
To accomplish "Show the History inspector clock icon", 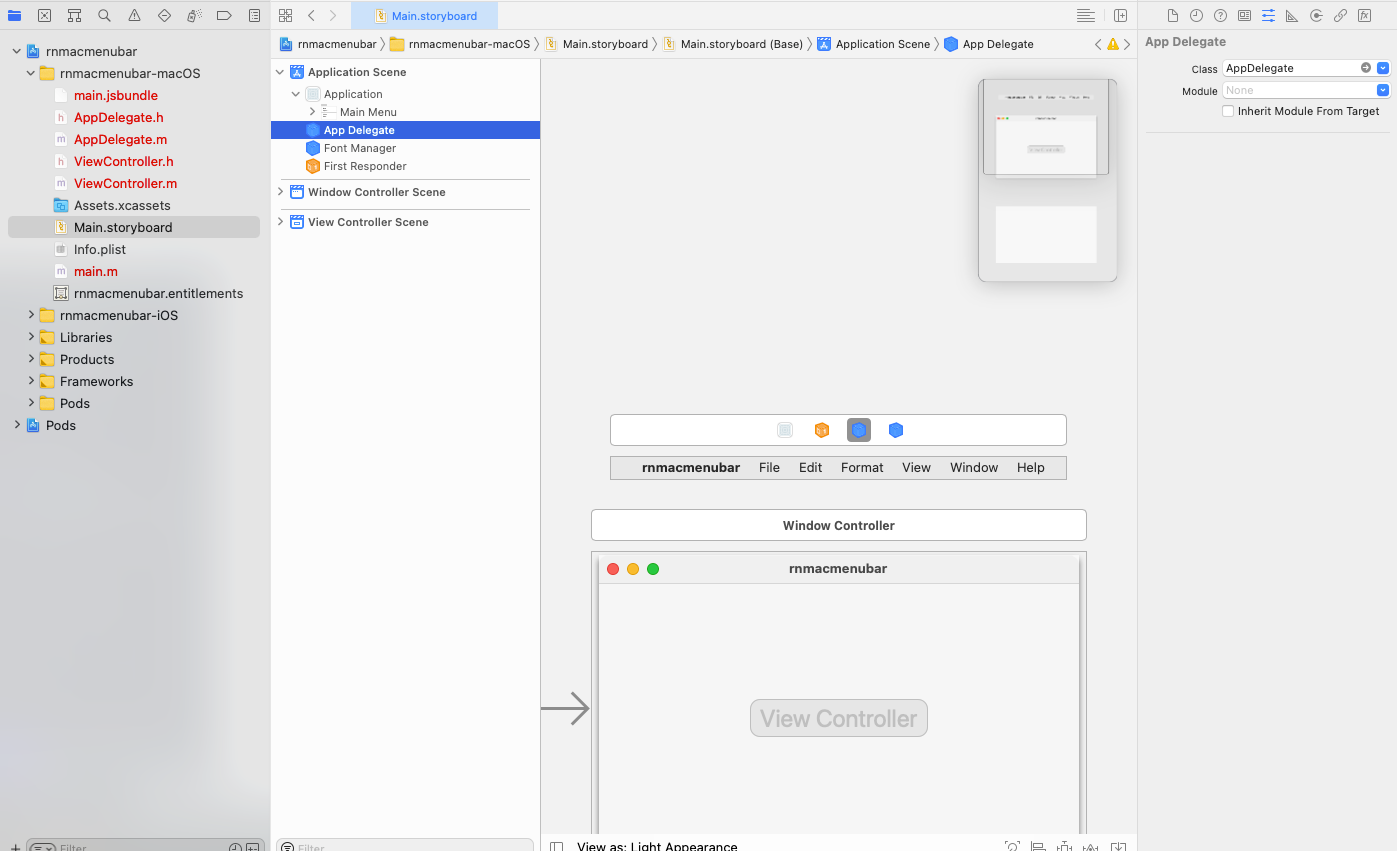I will 1197,16.
